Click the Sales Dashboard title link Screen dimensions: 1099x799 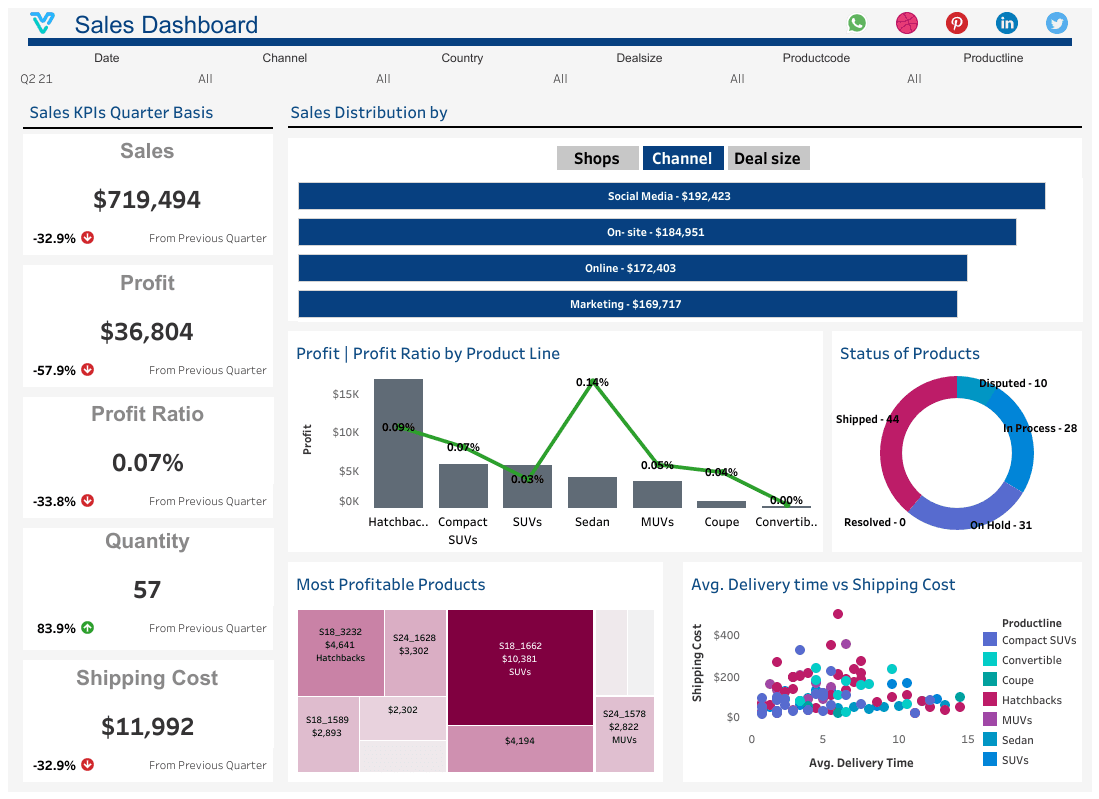(x=165, y=24)
